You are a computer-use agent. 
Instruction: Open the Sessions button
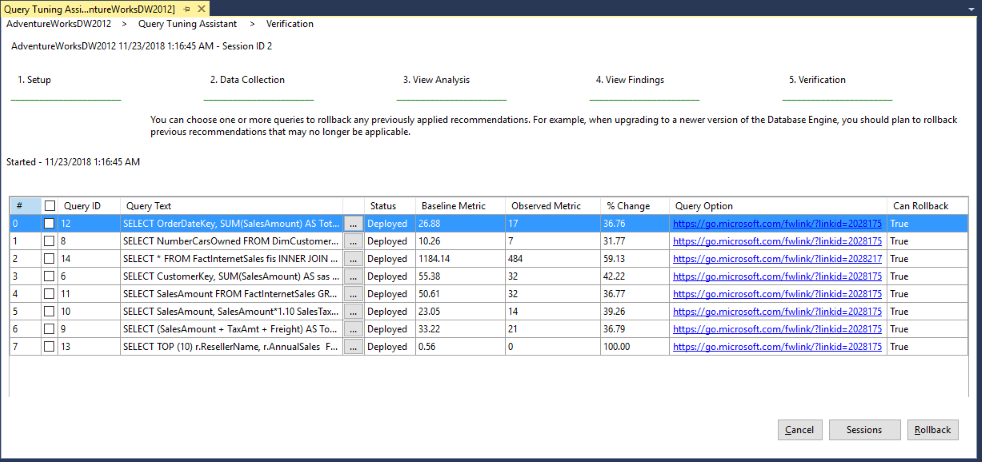coord(863,430)
